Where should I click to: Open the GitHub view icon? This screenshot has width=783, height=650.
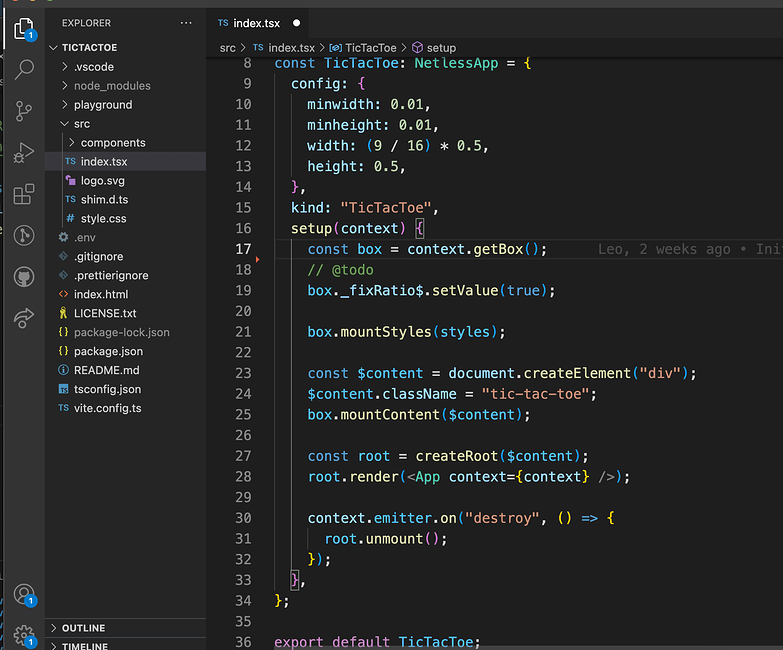pos(23,277)
